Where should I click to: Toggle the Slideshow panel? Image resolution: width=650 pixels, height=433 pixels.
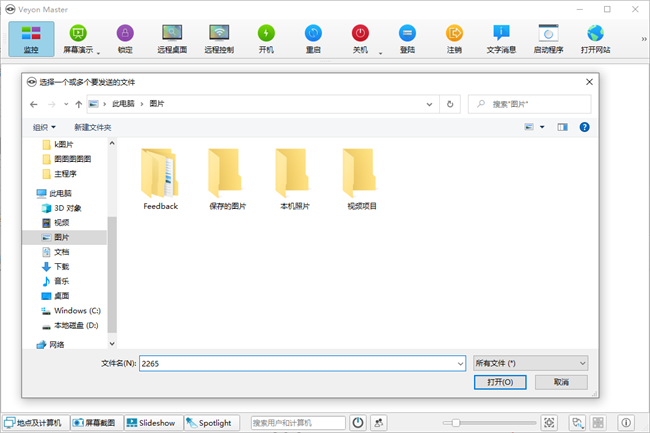tap(153, 423)
